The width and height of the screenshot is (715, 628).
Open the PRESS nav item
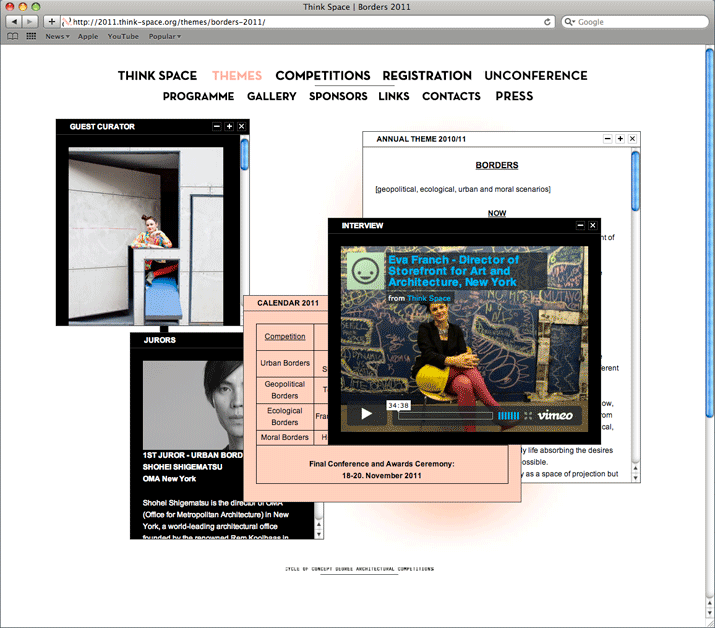click(514, 96)
